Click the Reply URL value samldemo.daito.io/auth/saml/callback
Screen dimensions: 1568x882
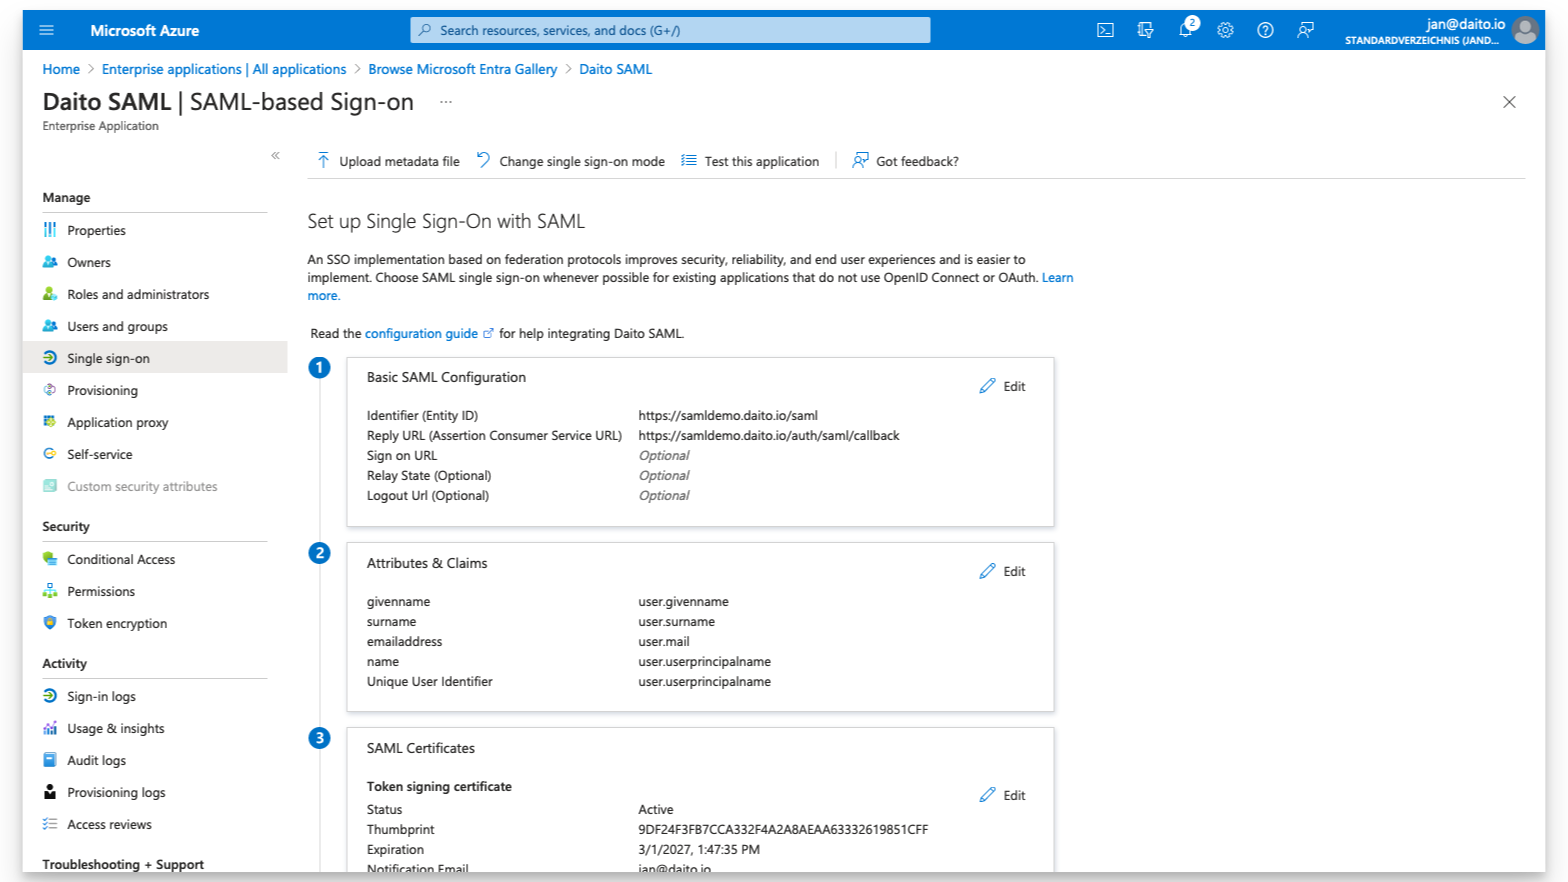(x=769, y=436)
